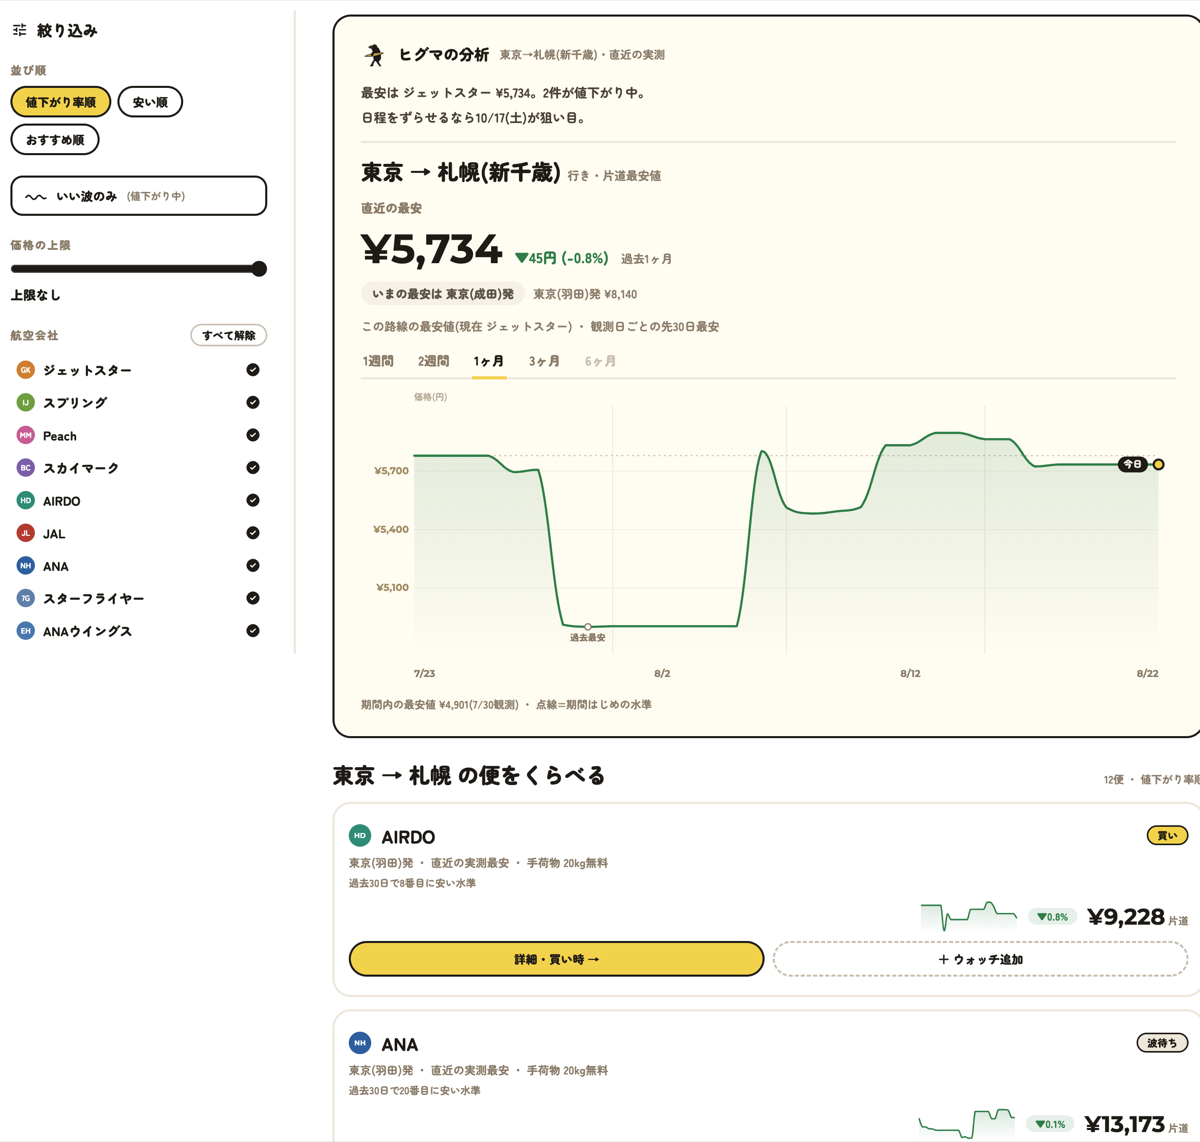The height and width of the screenshot is (1142, 1200).
Task: Uncheck the ANAウイングス airline filter
Action: [x=253, y=630]
